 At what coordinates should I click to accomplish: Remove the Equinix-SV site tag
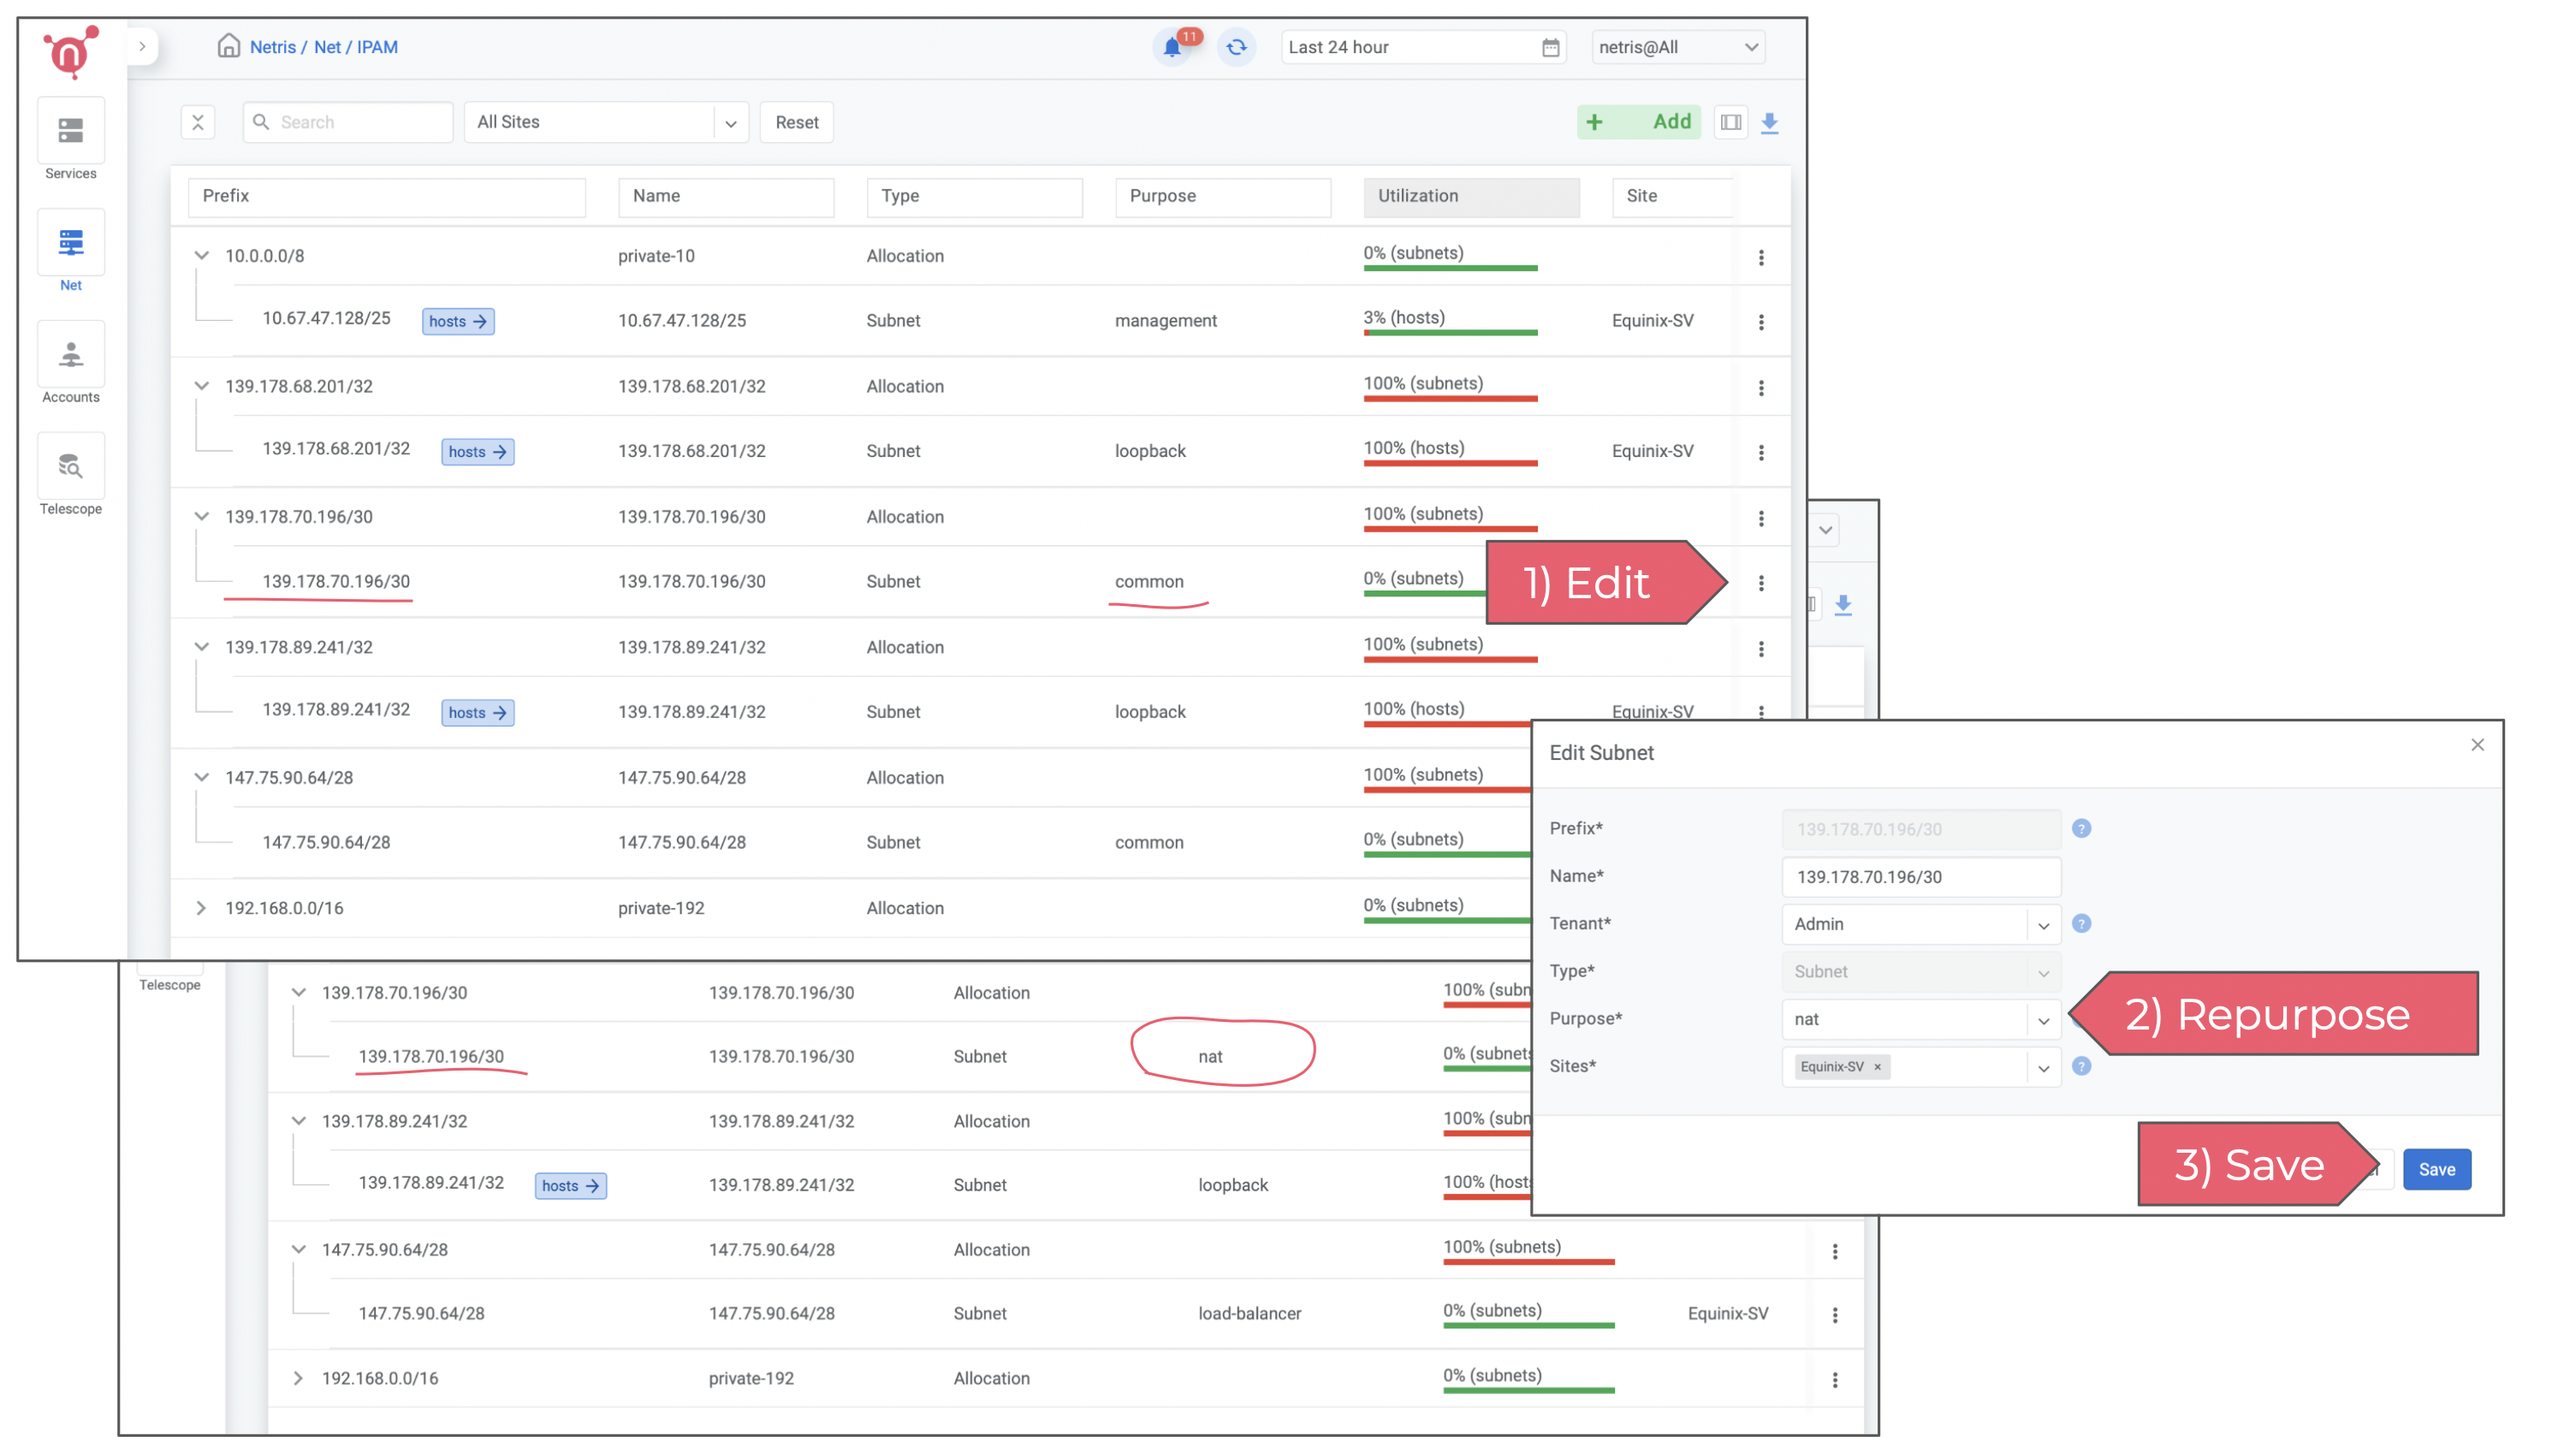(x=1877, y=1067)
